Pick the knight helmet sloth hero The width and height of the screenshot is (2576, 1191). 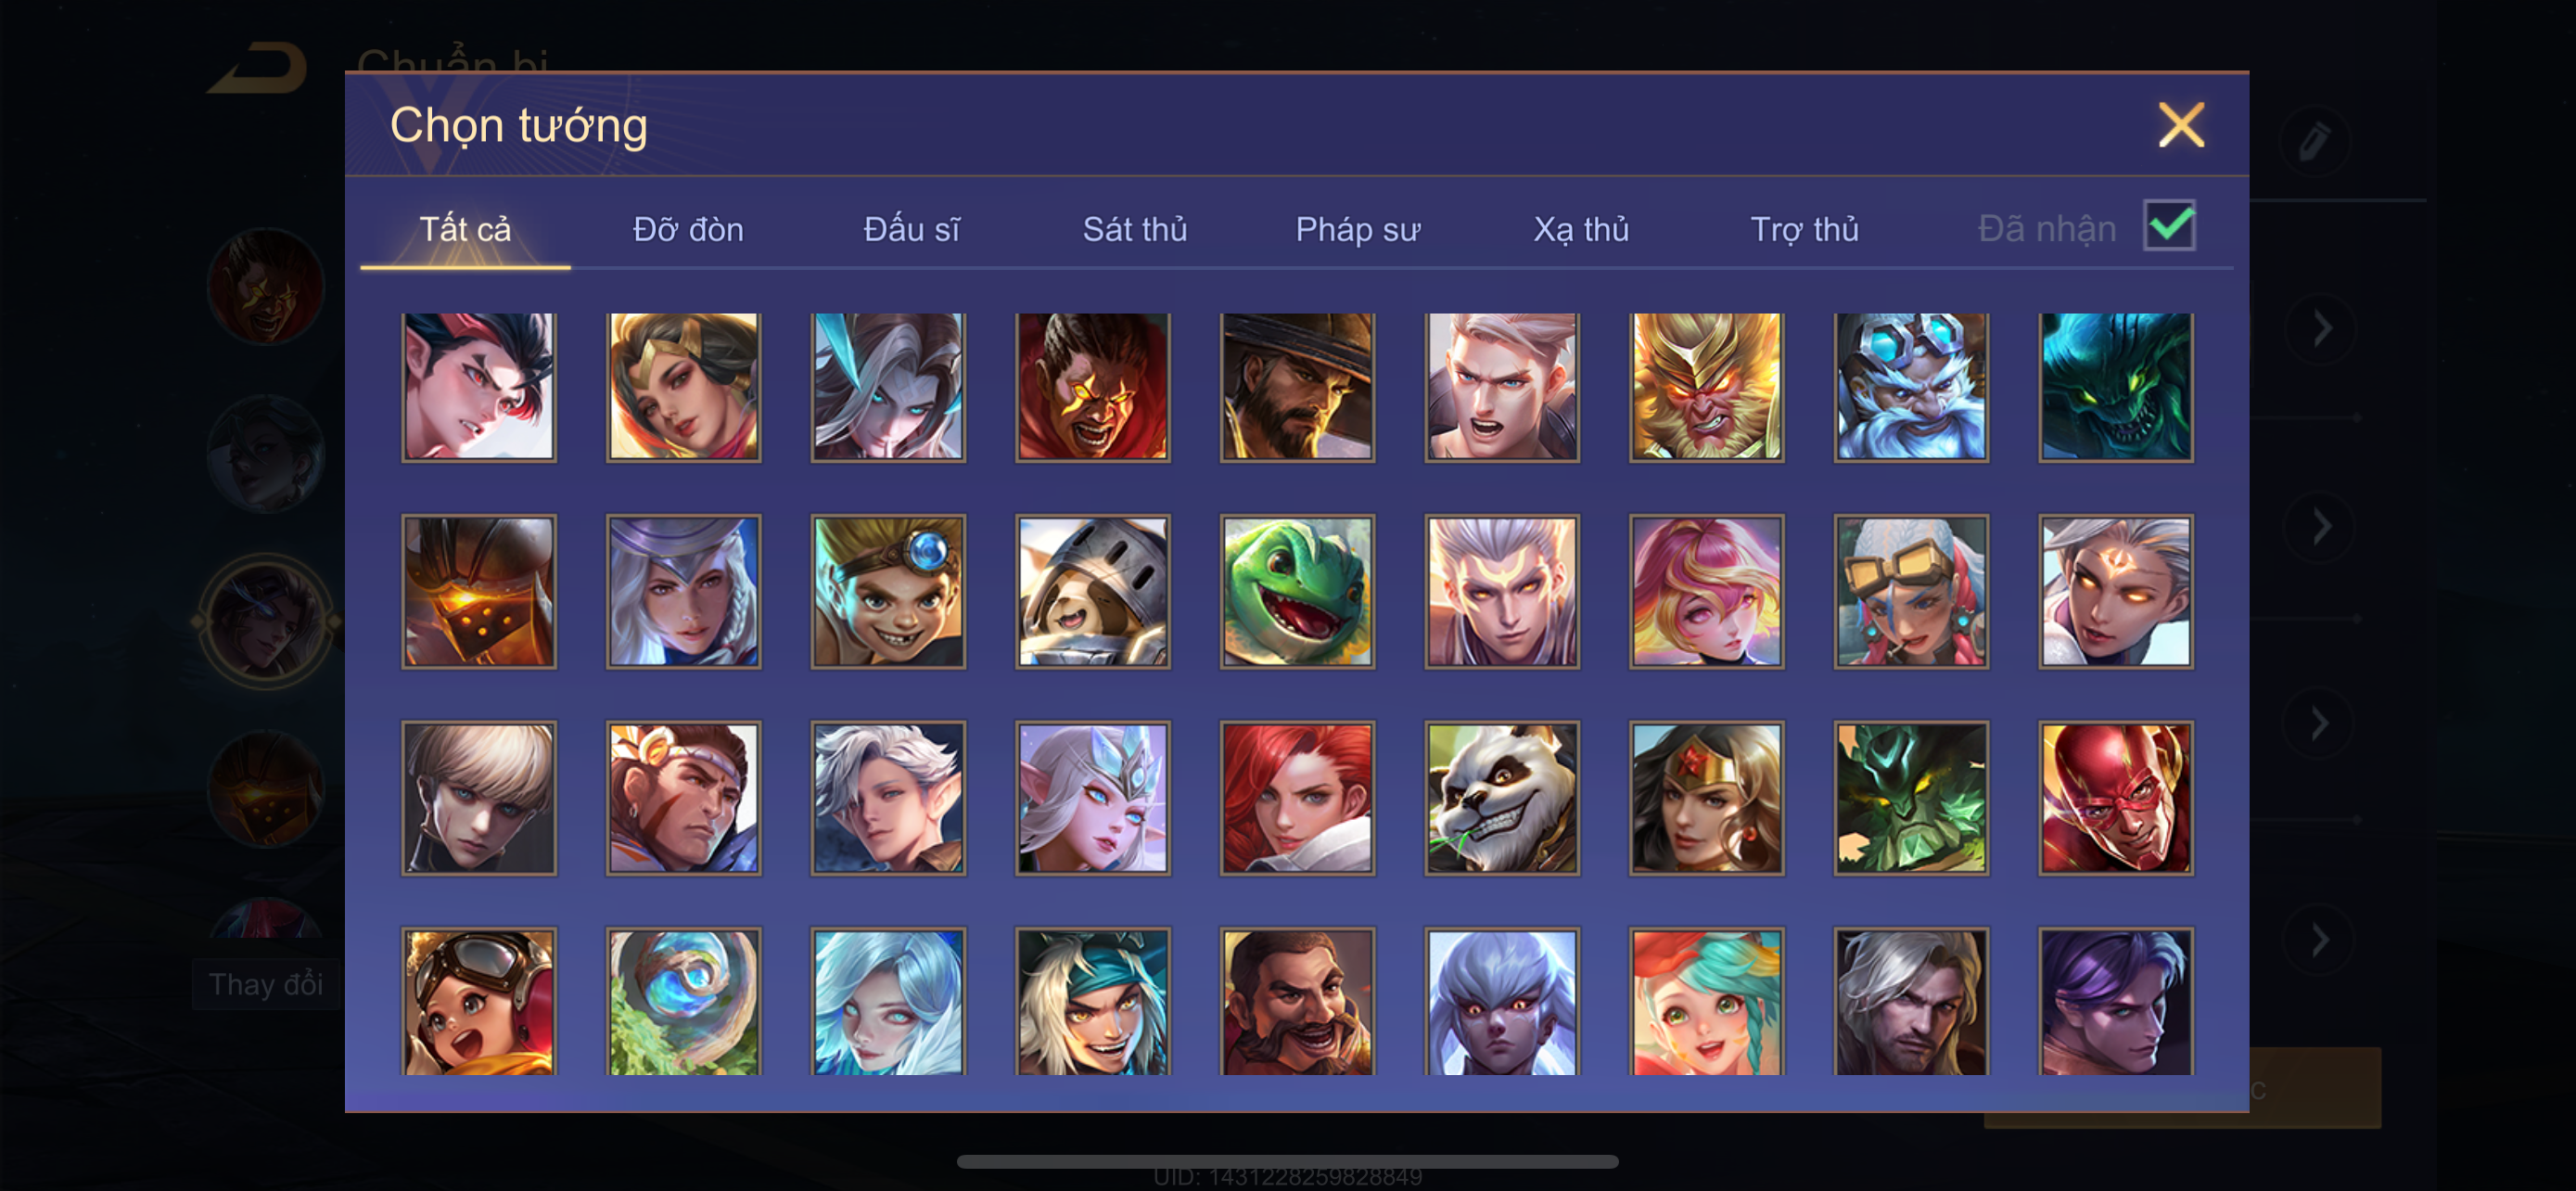[x=1093, y=591]
